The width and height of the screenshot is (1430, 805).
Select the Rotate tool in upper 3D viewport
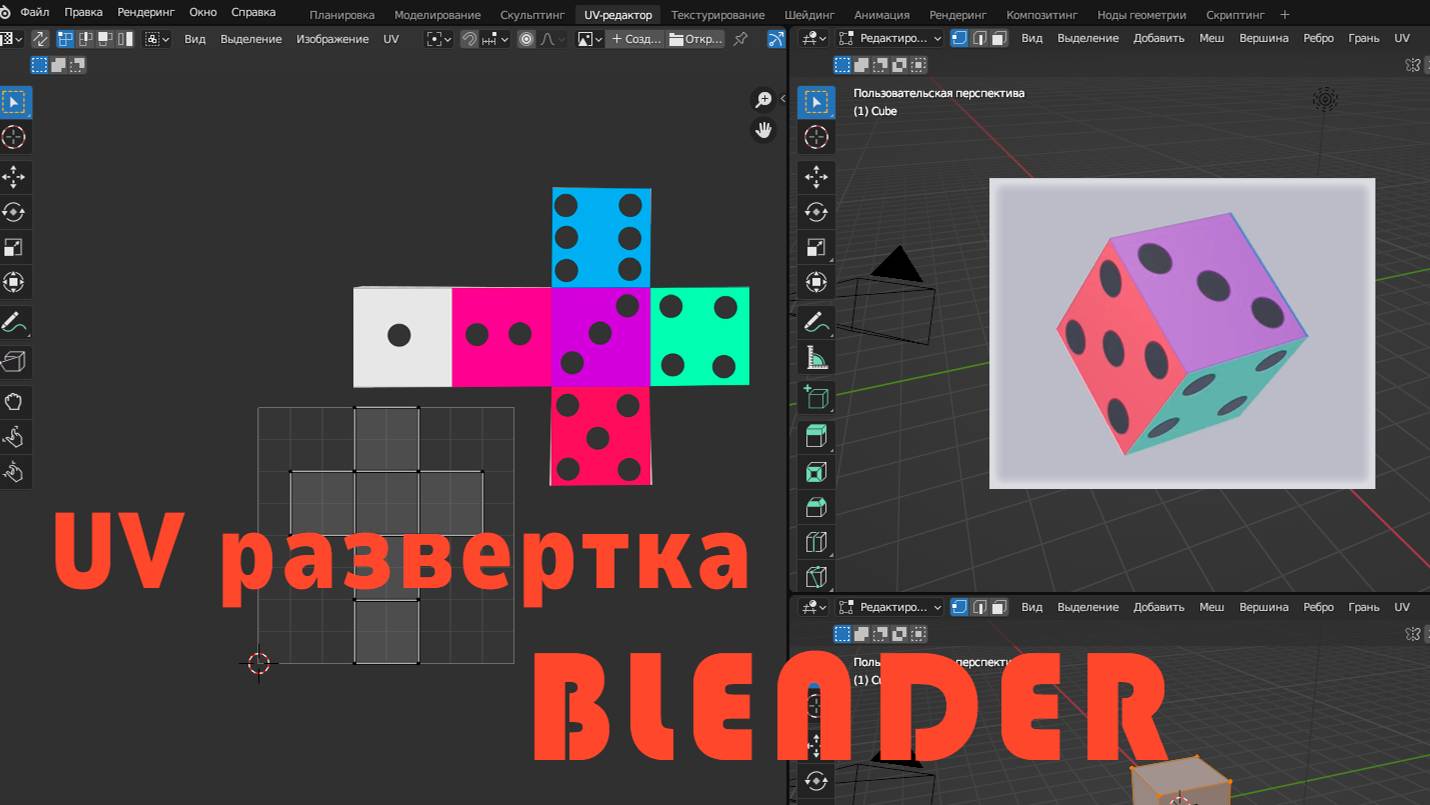coord(816,212)
